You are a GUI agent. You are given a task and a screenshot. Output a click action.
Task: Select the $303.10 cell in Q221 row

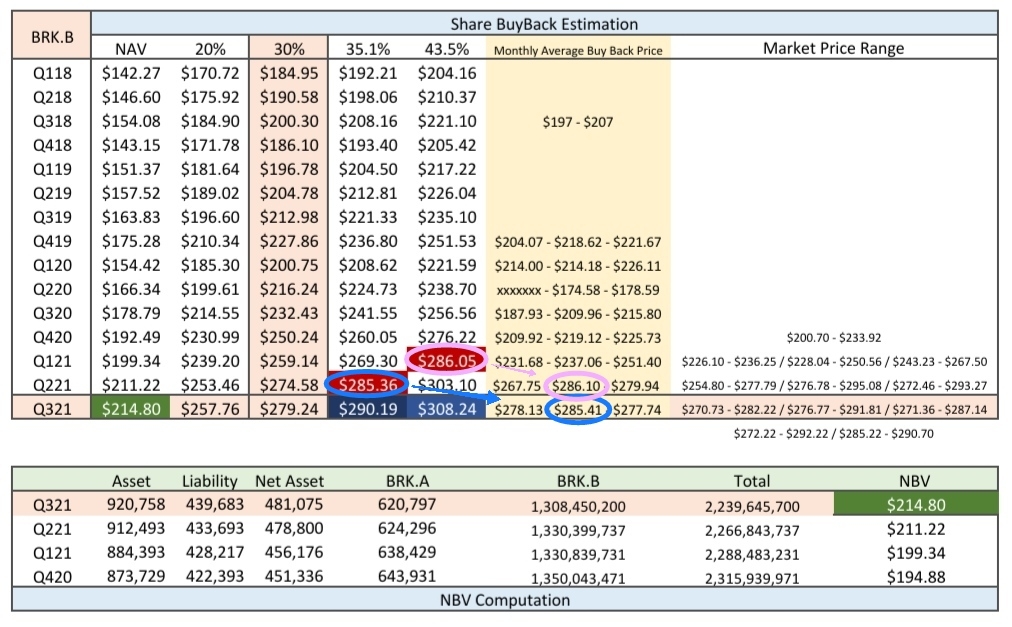pos(447,385)
